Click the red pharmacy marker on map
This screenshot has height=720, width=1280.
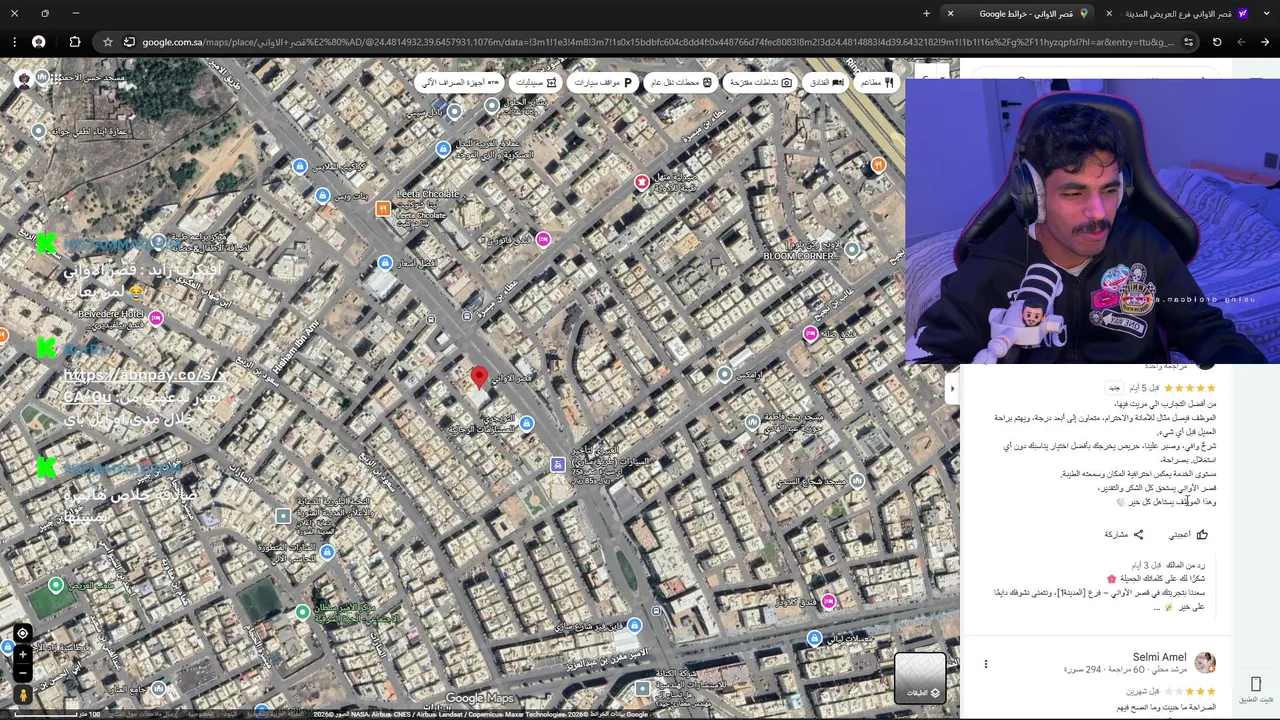pyautogui.click(x=642, y=182)
